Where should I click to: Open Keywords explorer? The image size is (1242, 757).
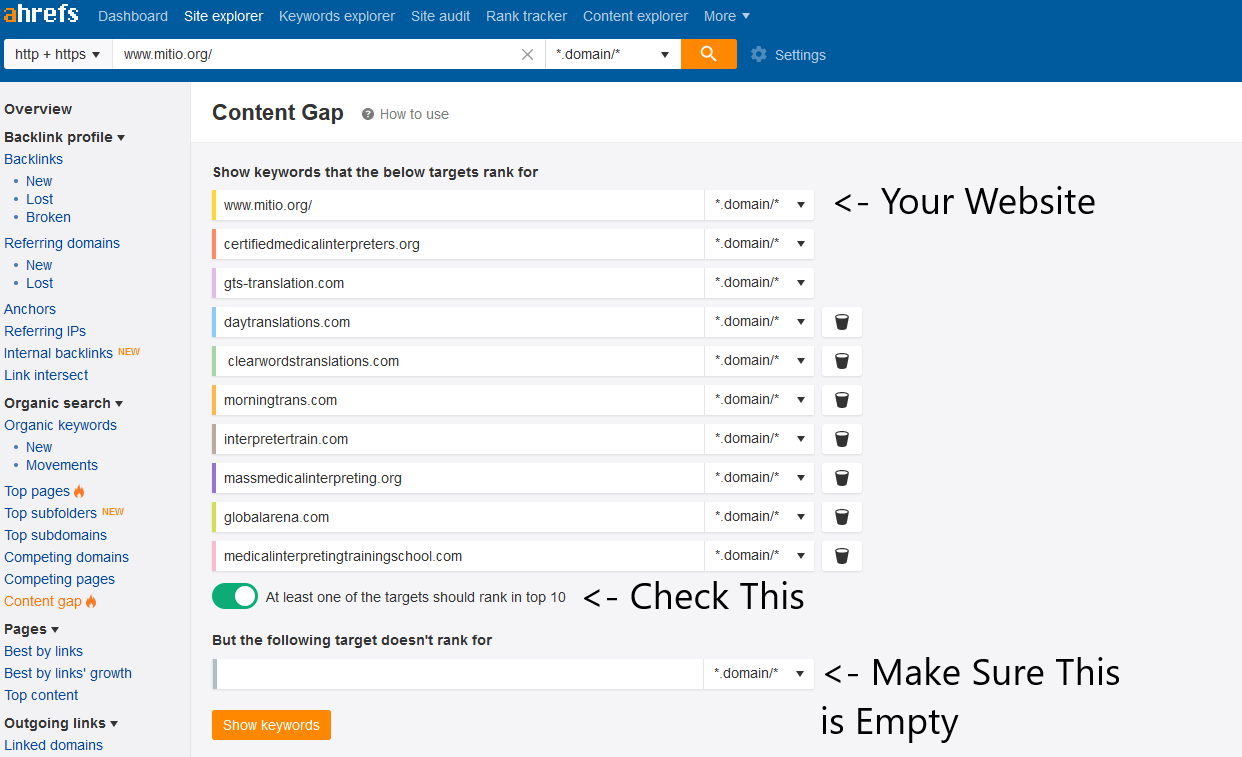tap(337, 16)
